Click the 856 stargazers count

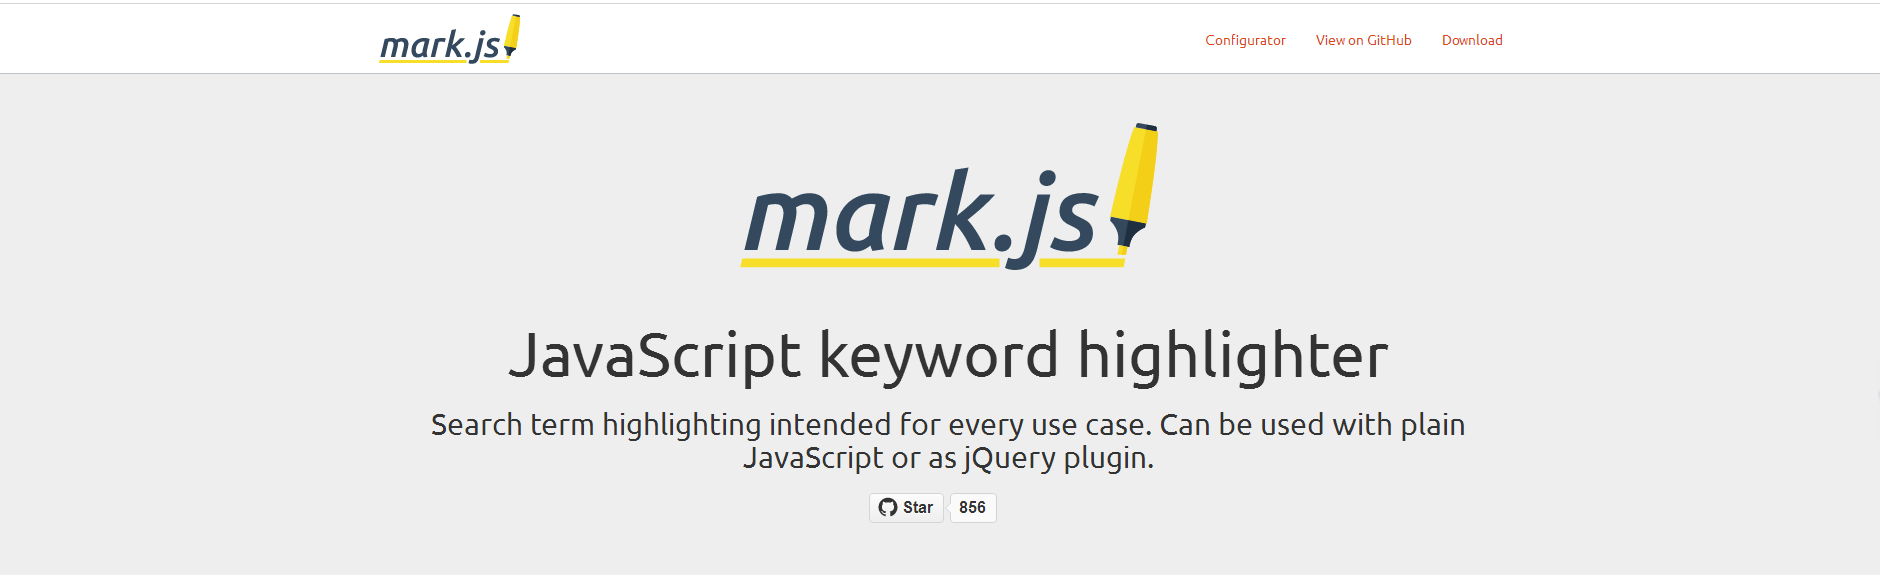(x=972, y=508)
